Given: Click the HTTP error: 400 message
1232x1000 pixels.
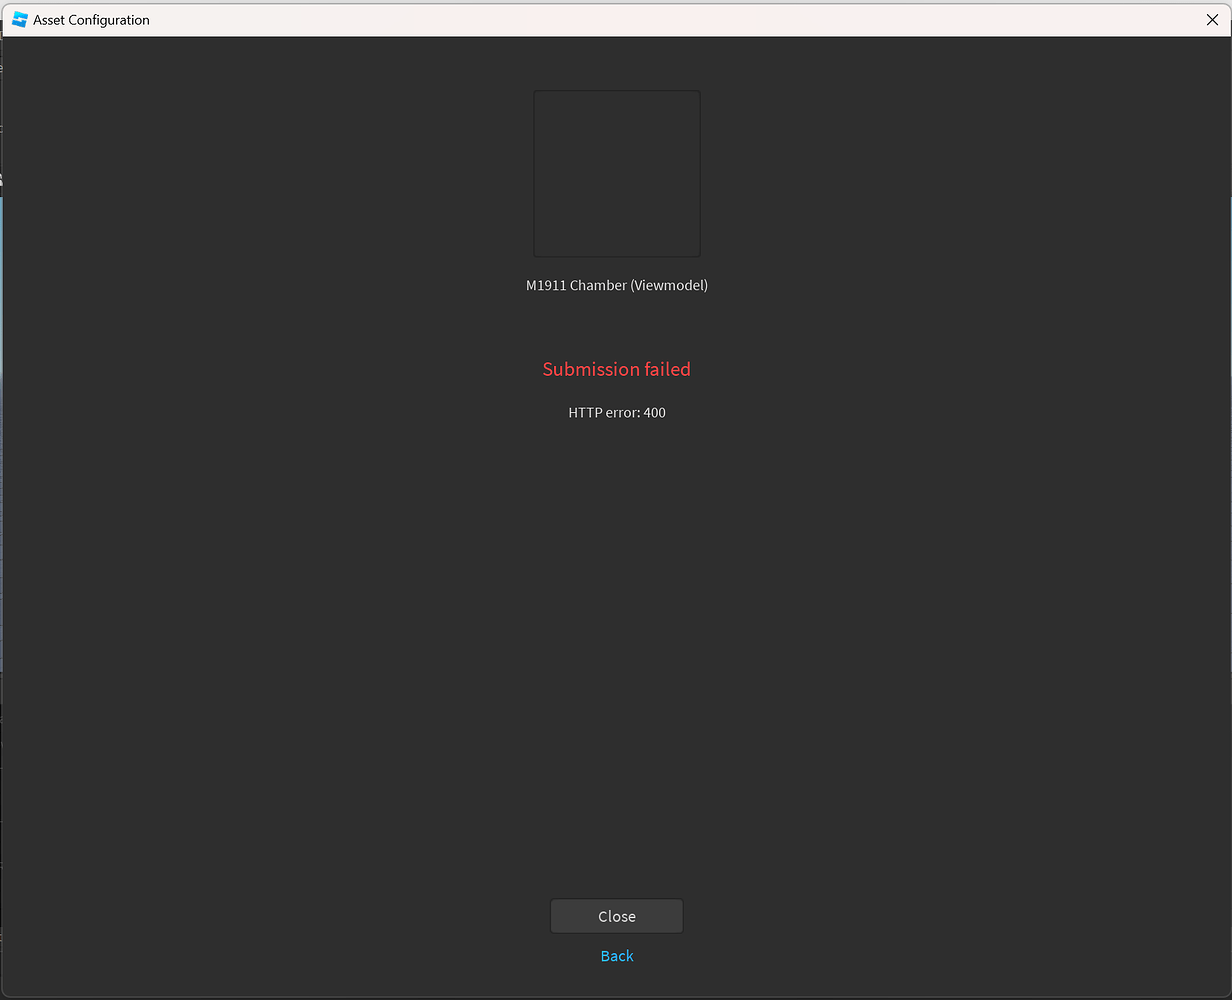Looking at the screenshot, I should tap(616, 412).
